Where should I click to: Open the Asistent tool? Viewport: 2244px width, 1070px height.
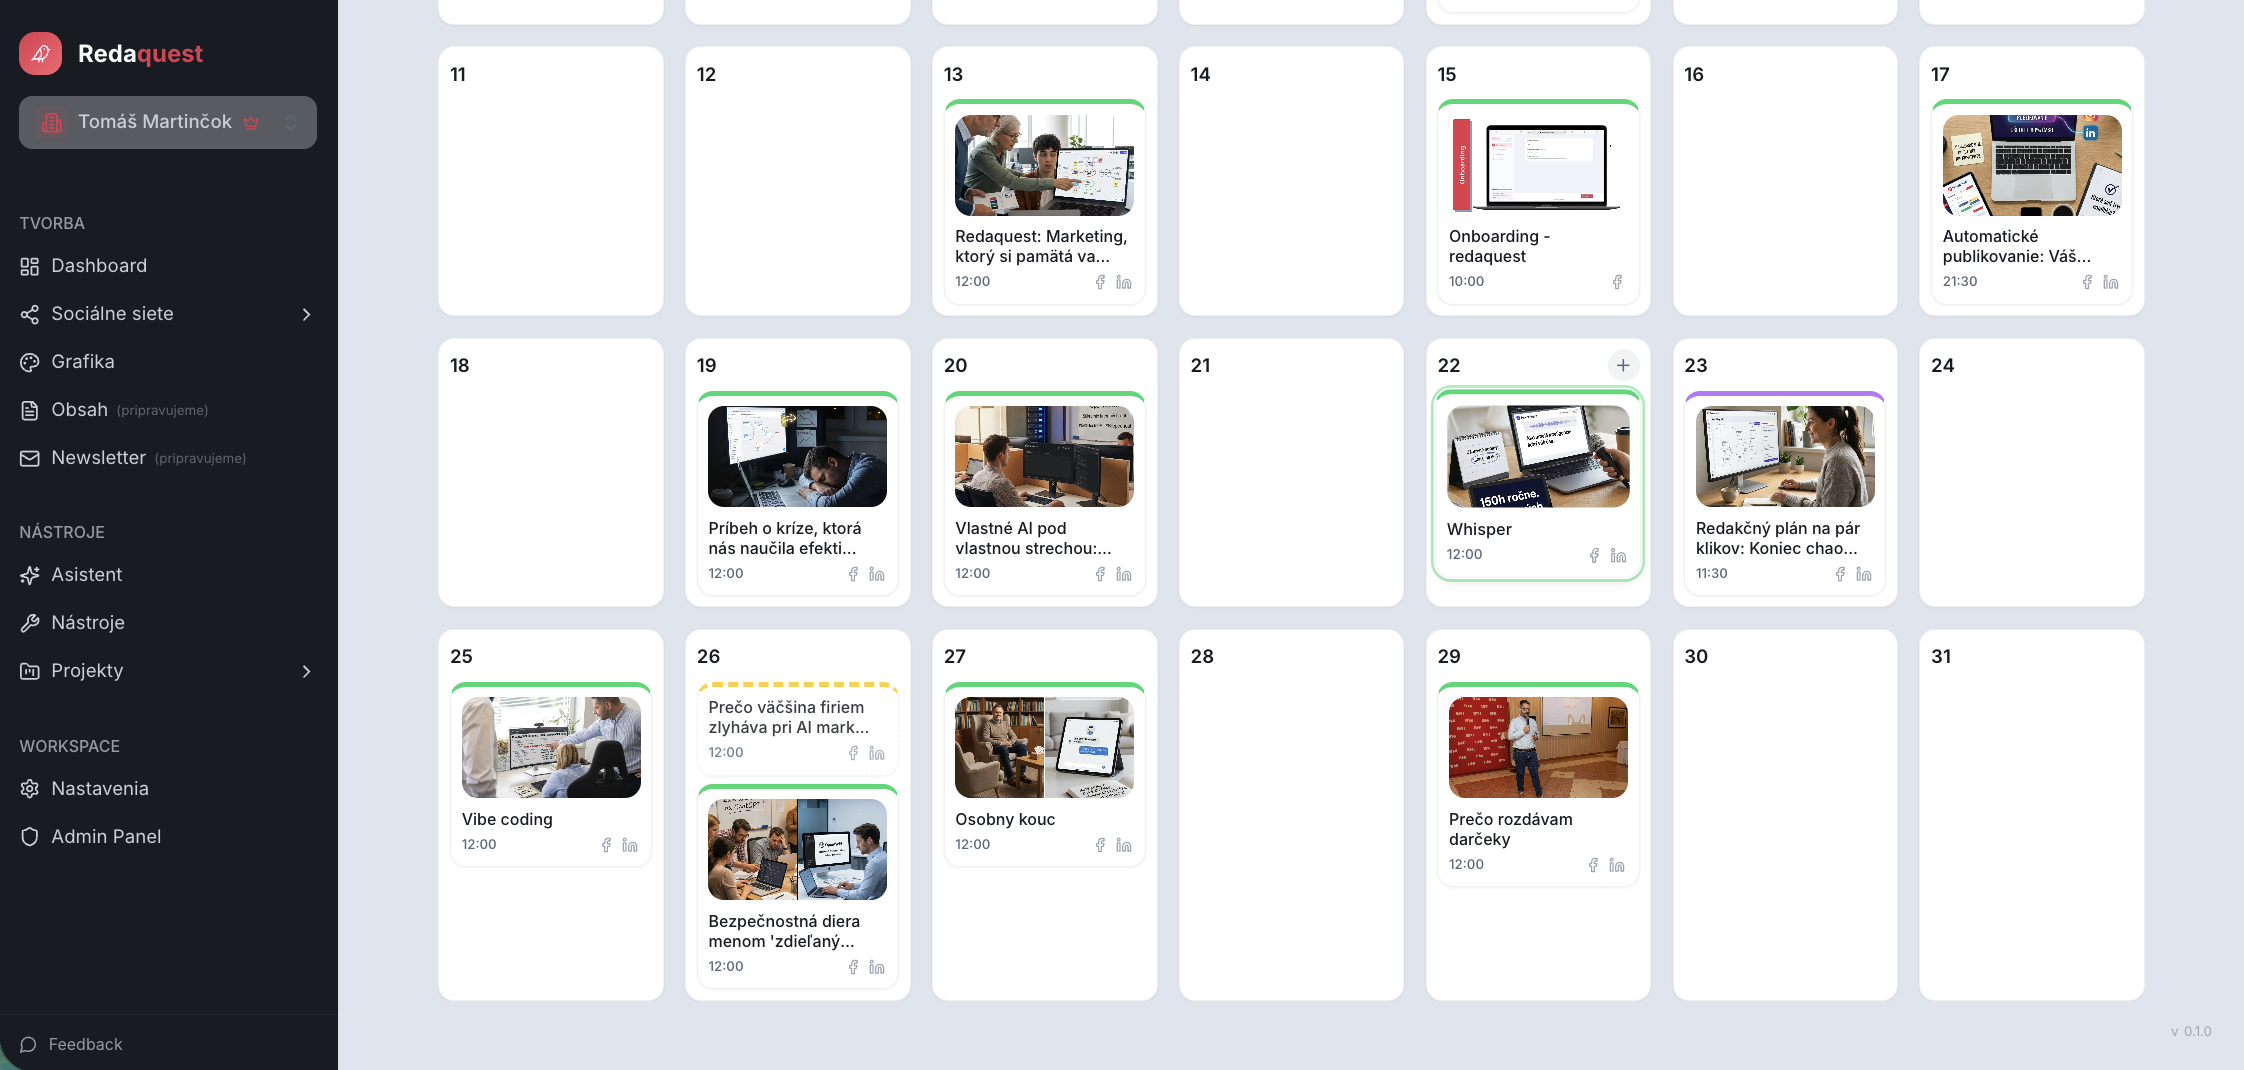click(87, 575)
